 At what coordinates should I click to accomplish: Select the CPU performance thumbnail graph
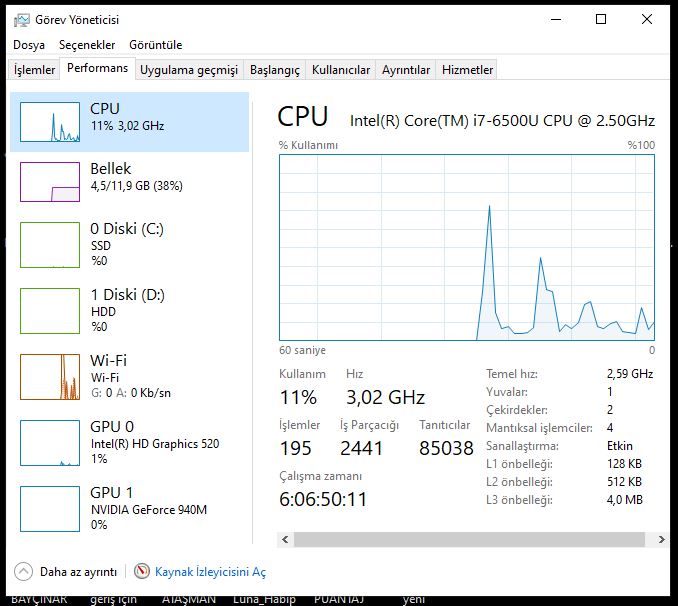pos(50,122)
